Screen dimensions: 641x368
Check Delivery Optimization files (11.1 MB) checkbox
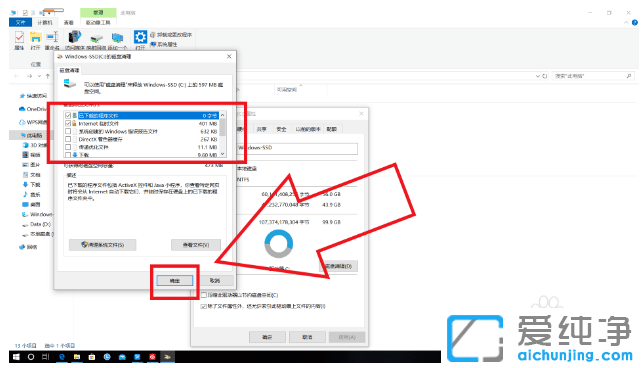(x=68, y=147)
